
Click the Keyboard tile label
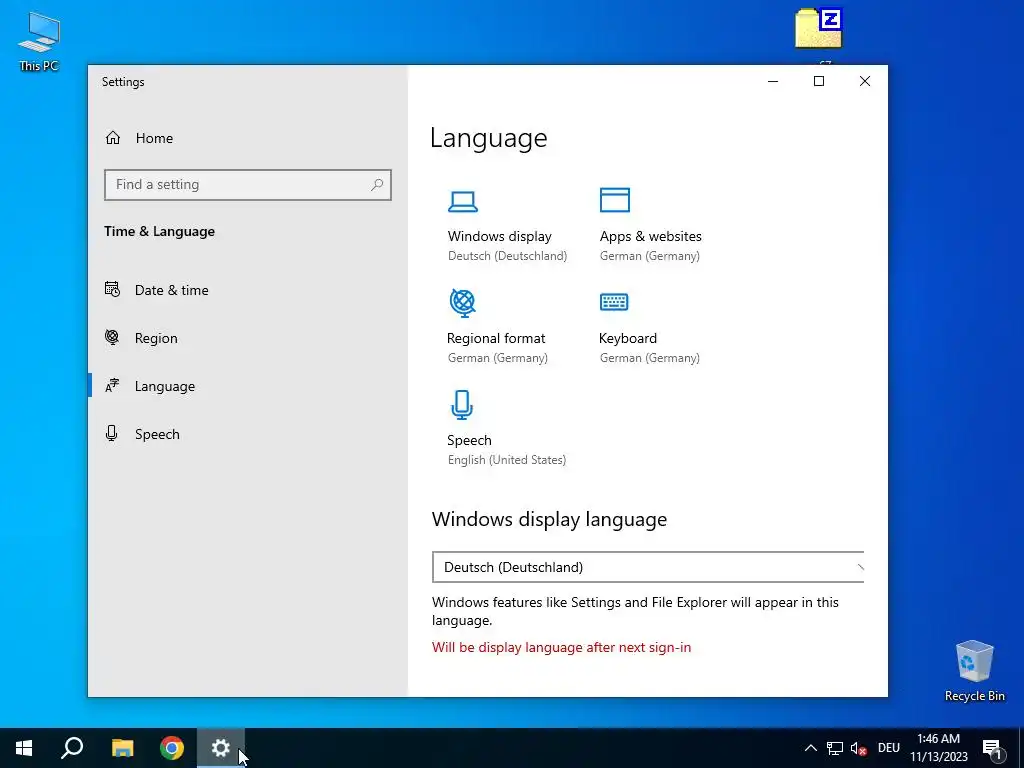coord(628,338)
